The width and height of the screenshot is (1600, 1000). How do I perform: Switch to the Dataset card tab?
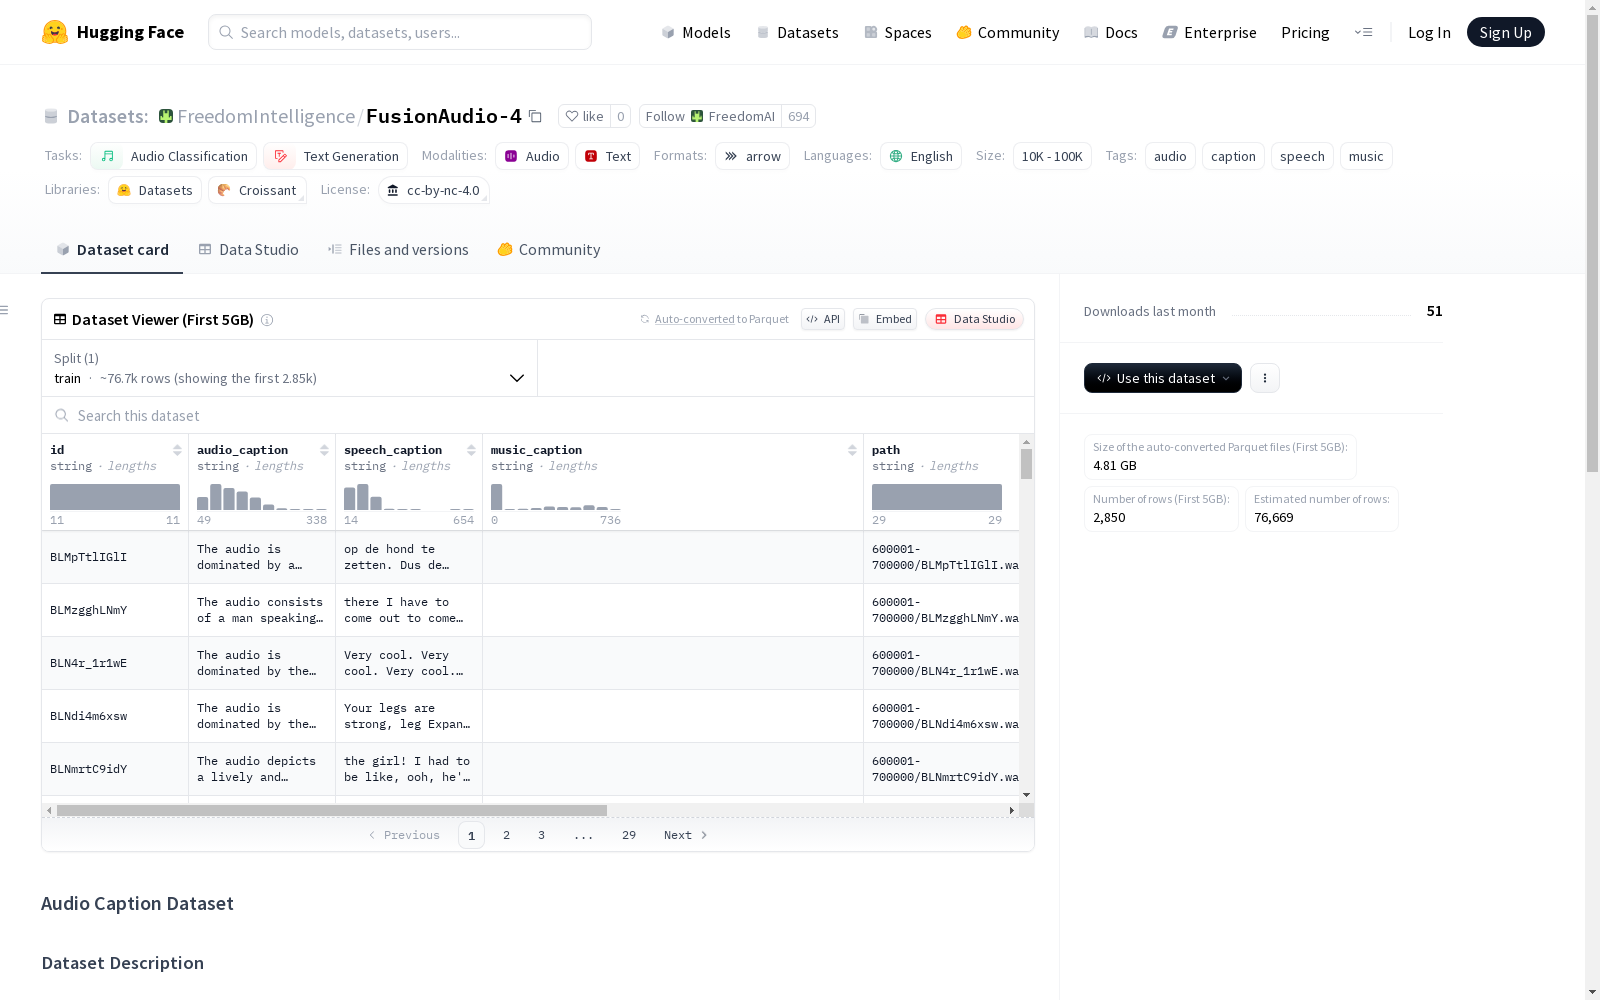[112, 250]
